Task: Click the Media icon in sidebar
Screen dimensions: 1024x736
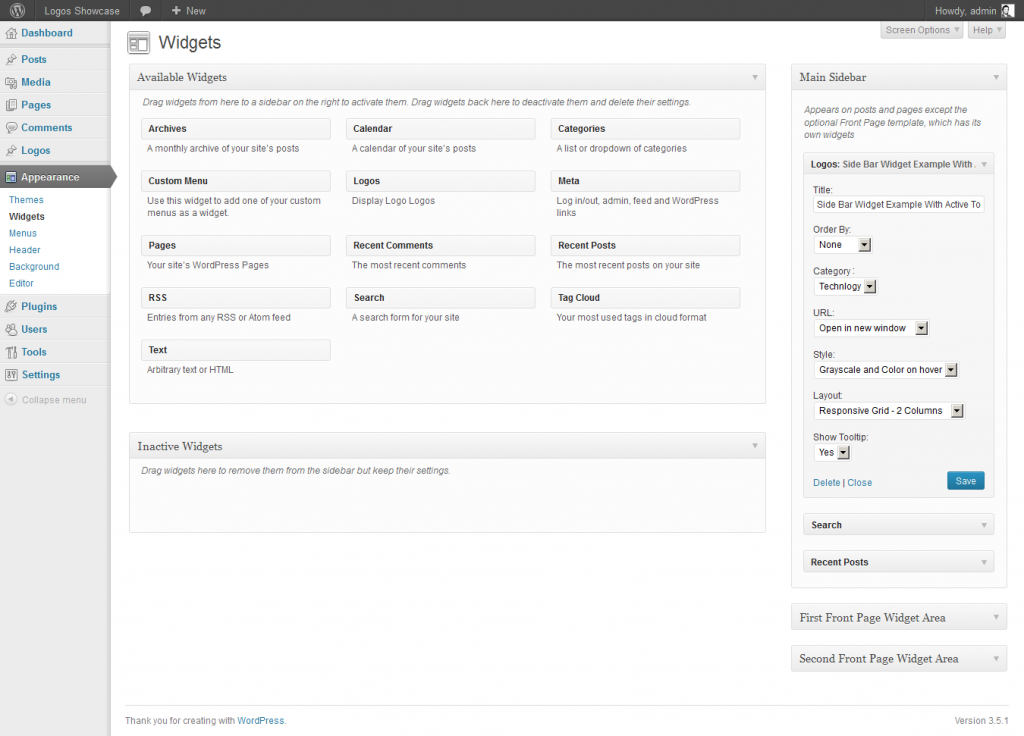Action: pyautogui.click(x=11, y=82)
